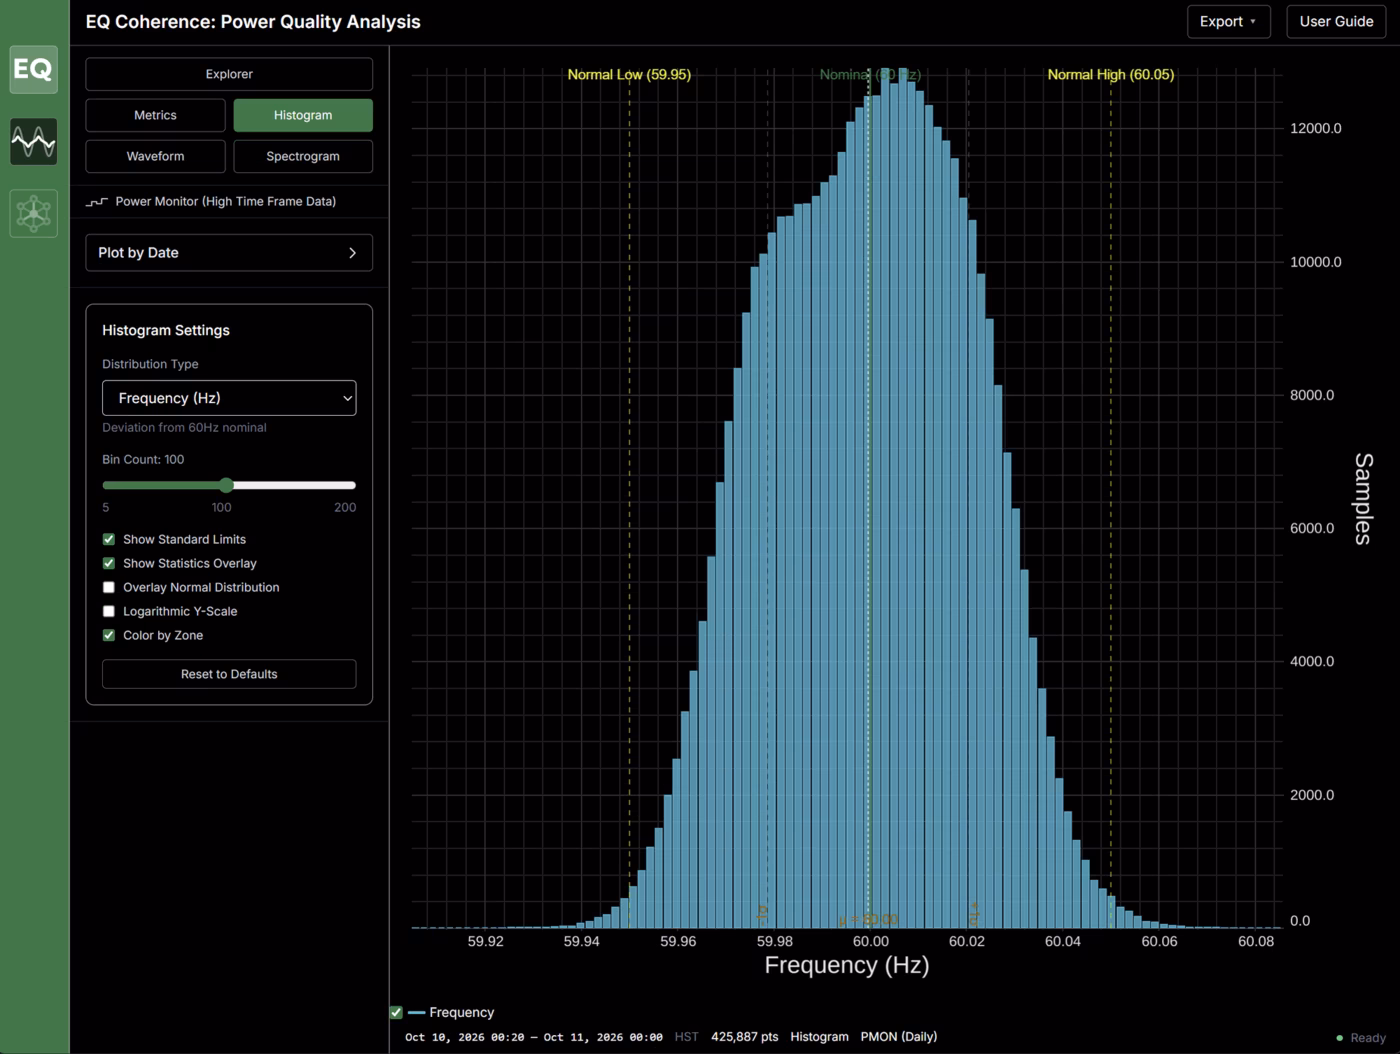The width and height of the screenshot is (1400, 1054).
Task: Switch to the Explorer view
Action: pyautogui.click(x=229, y=74)
